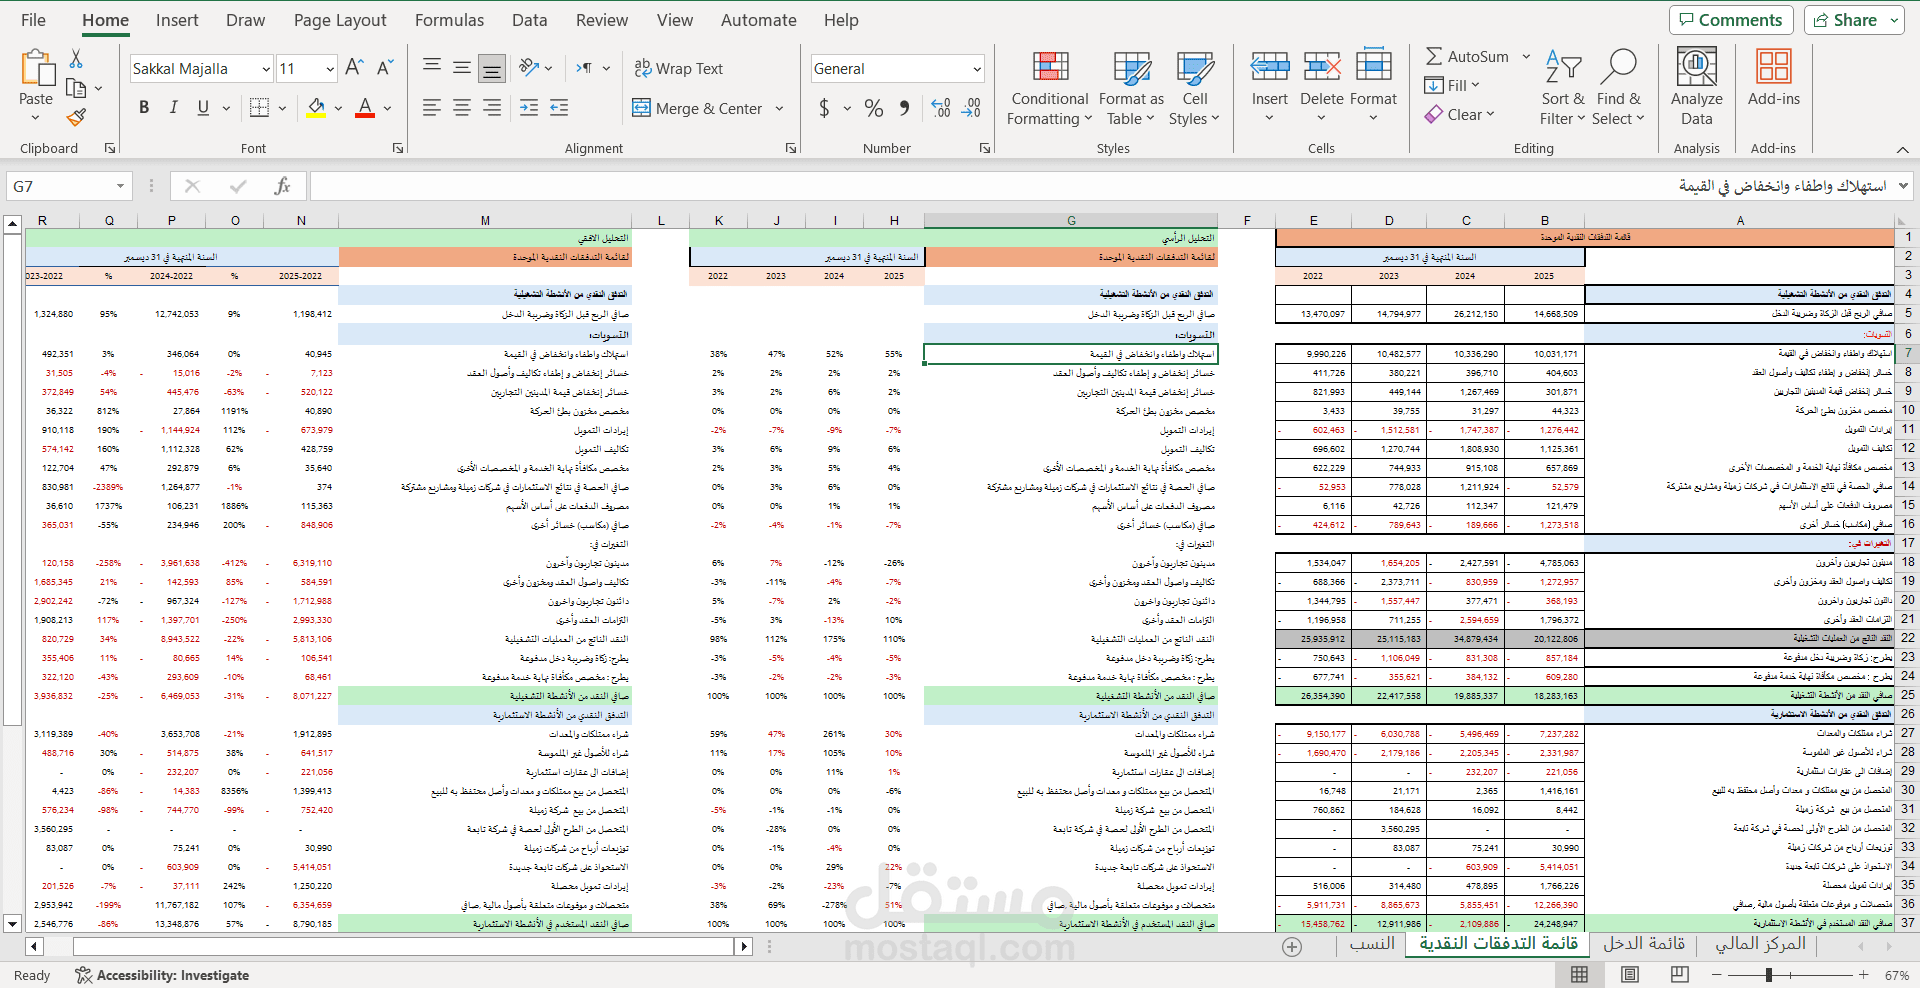
Task: Click the Increase Decimal icon
Action: coord(941,108)
